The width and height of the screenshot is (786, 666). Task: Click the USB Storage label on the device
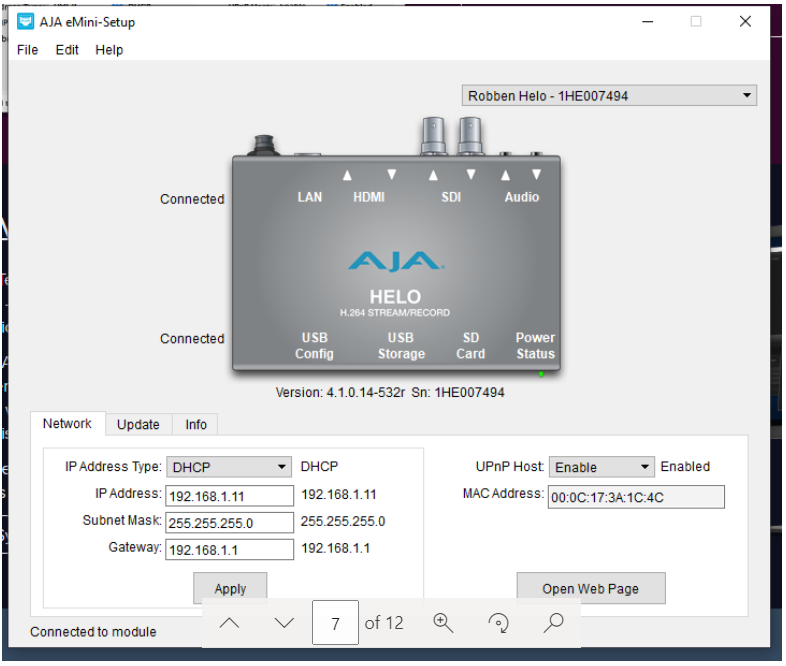point(401,345)
